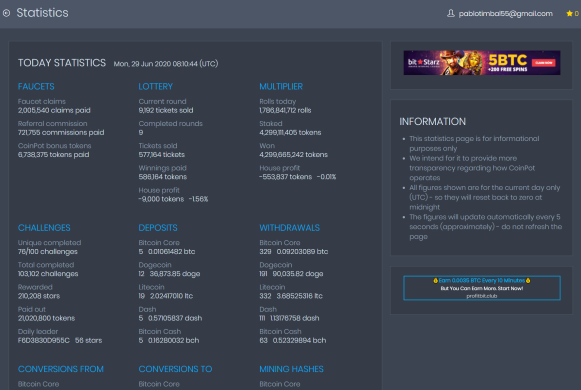Click the CONVERSIONS FROM heading
Screen dimensions: 581x390
pyautogui.click(x=61, y=369)
